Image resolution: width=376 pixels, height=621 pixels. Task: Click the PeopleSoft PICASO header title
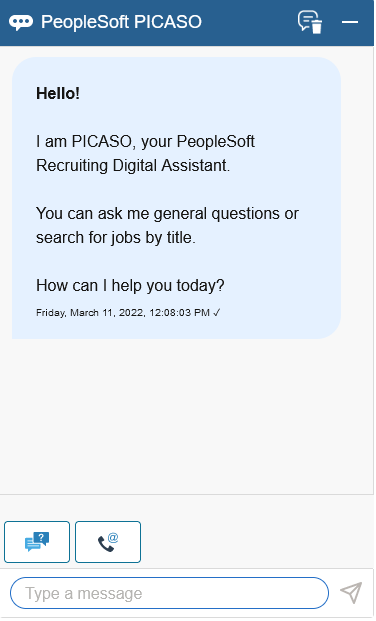tap(121, 22)
